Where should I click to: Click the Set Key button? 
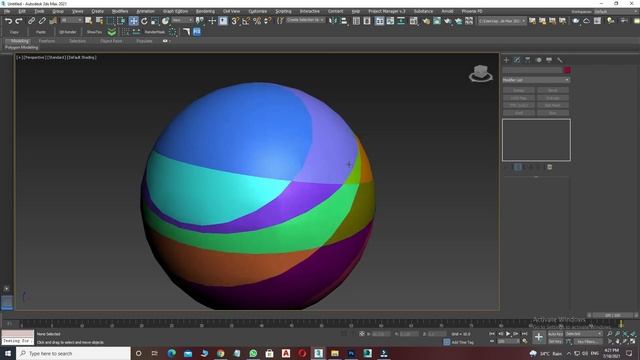coord(555,342)
